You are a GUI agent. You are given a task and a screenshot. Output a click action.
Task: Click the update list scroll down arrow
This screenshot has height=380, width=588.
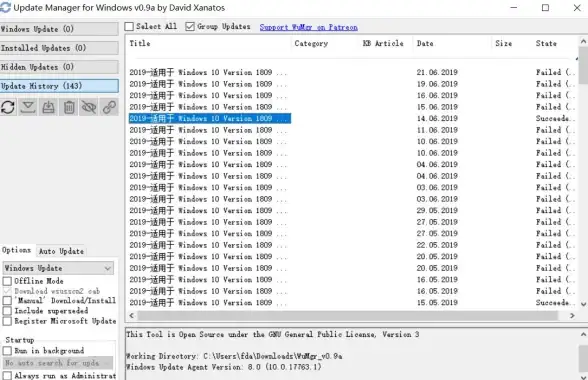[x=583, y=304]
